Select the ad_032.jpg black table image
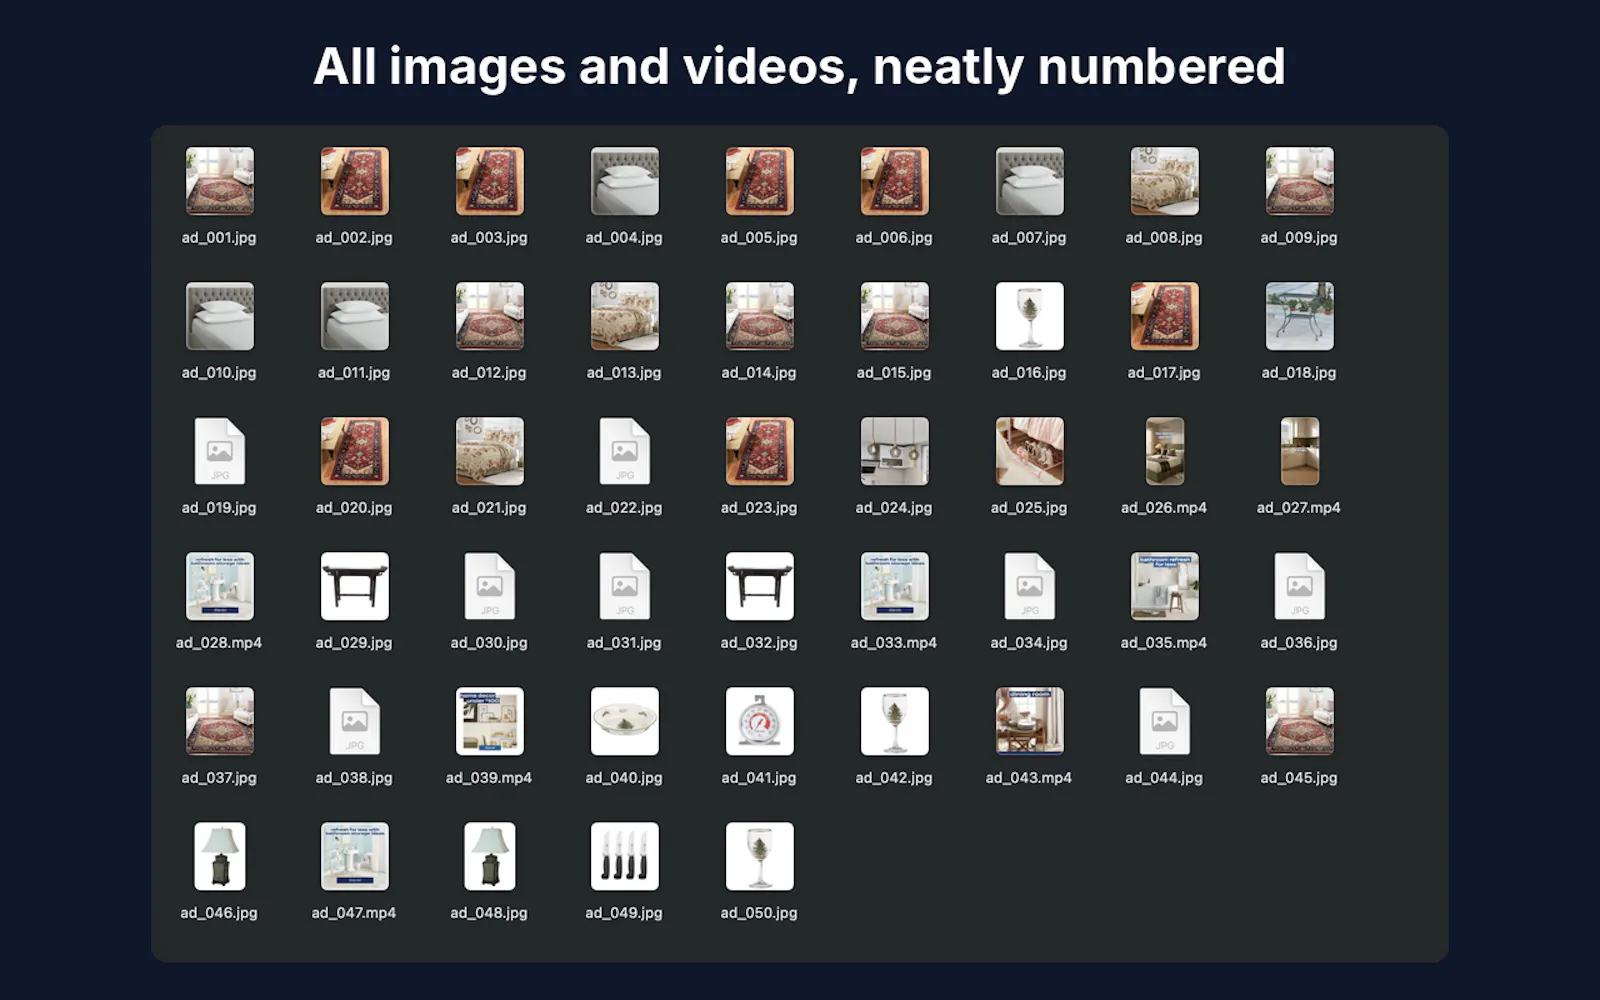The image size is (1600, 1000). coord(759,586)
